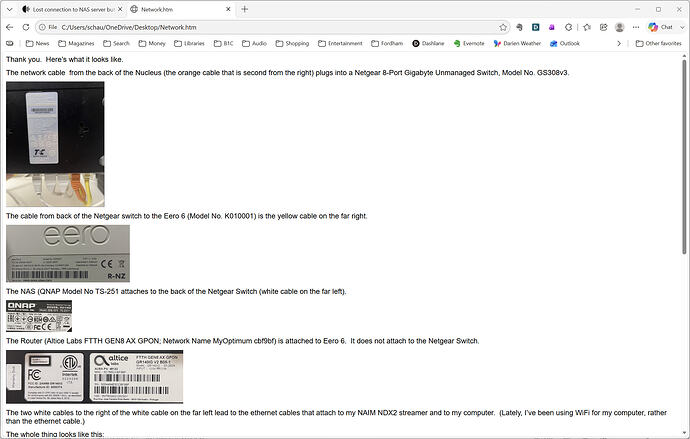Image resolution: width=690 pixels, height=439 pixels.
Task: Open the Shopping favorites folder
Action: (293, 44)
